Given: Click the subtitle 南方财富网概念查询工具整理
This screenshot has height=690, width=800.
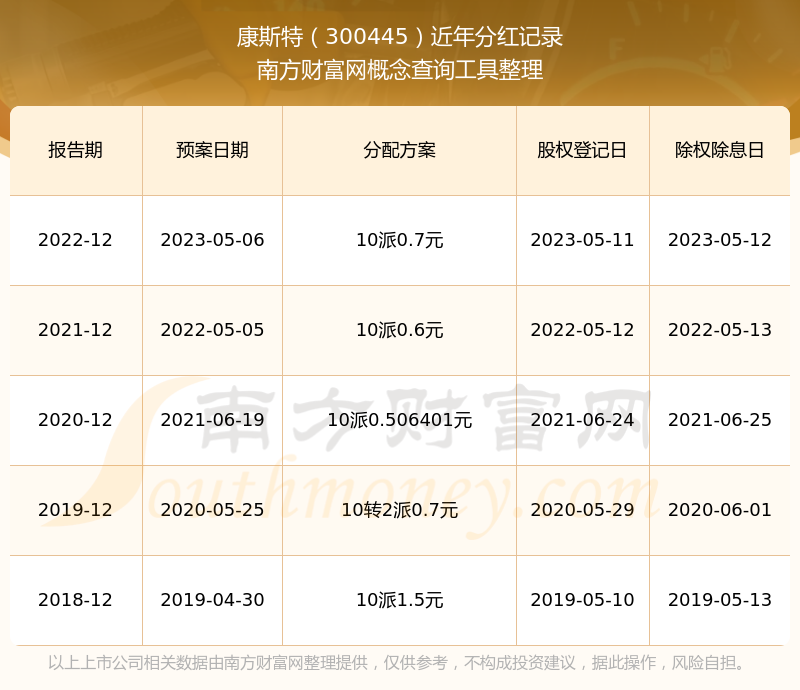Looking at the screenshot, I should tap(399, 70).
